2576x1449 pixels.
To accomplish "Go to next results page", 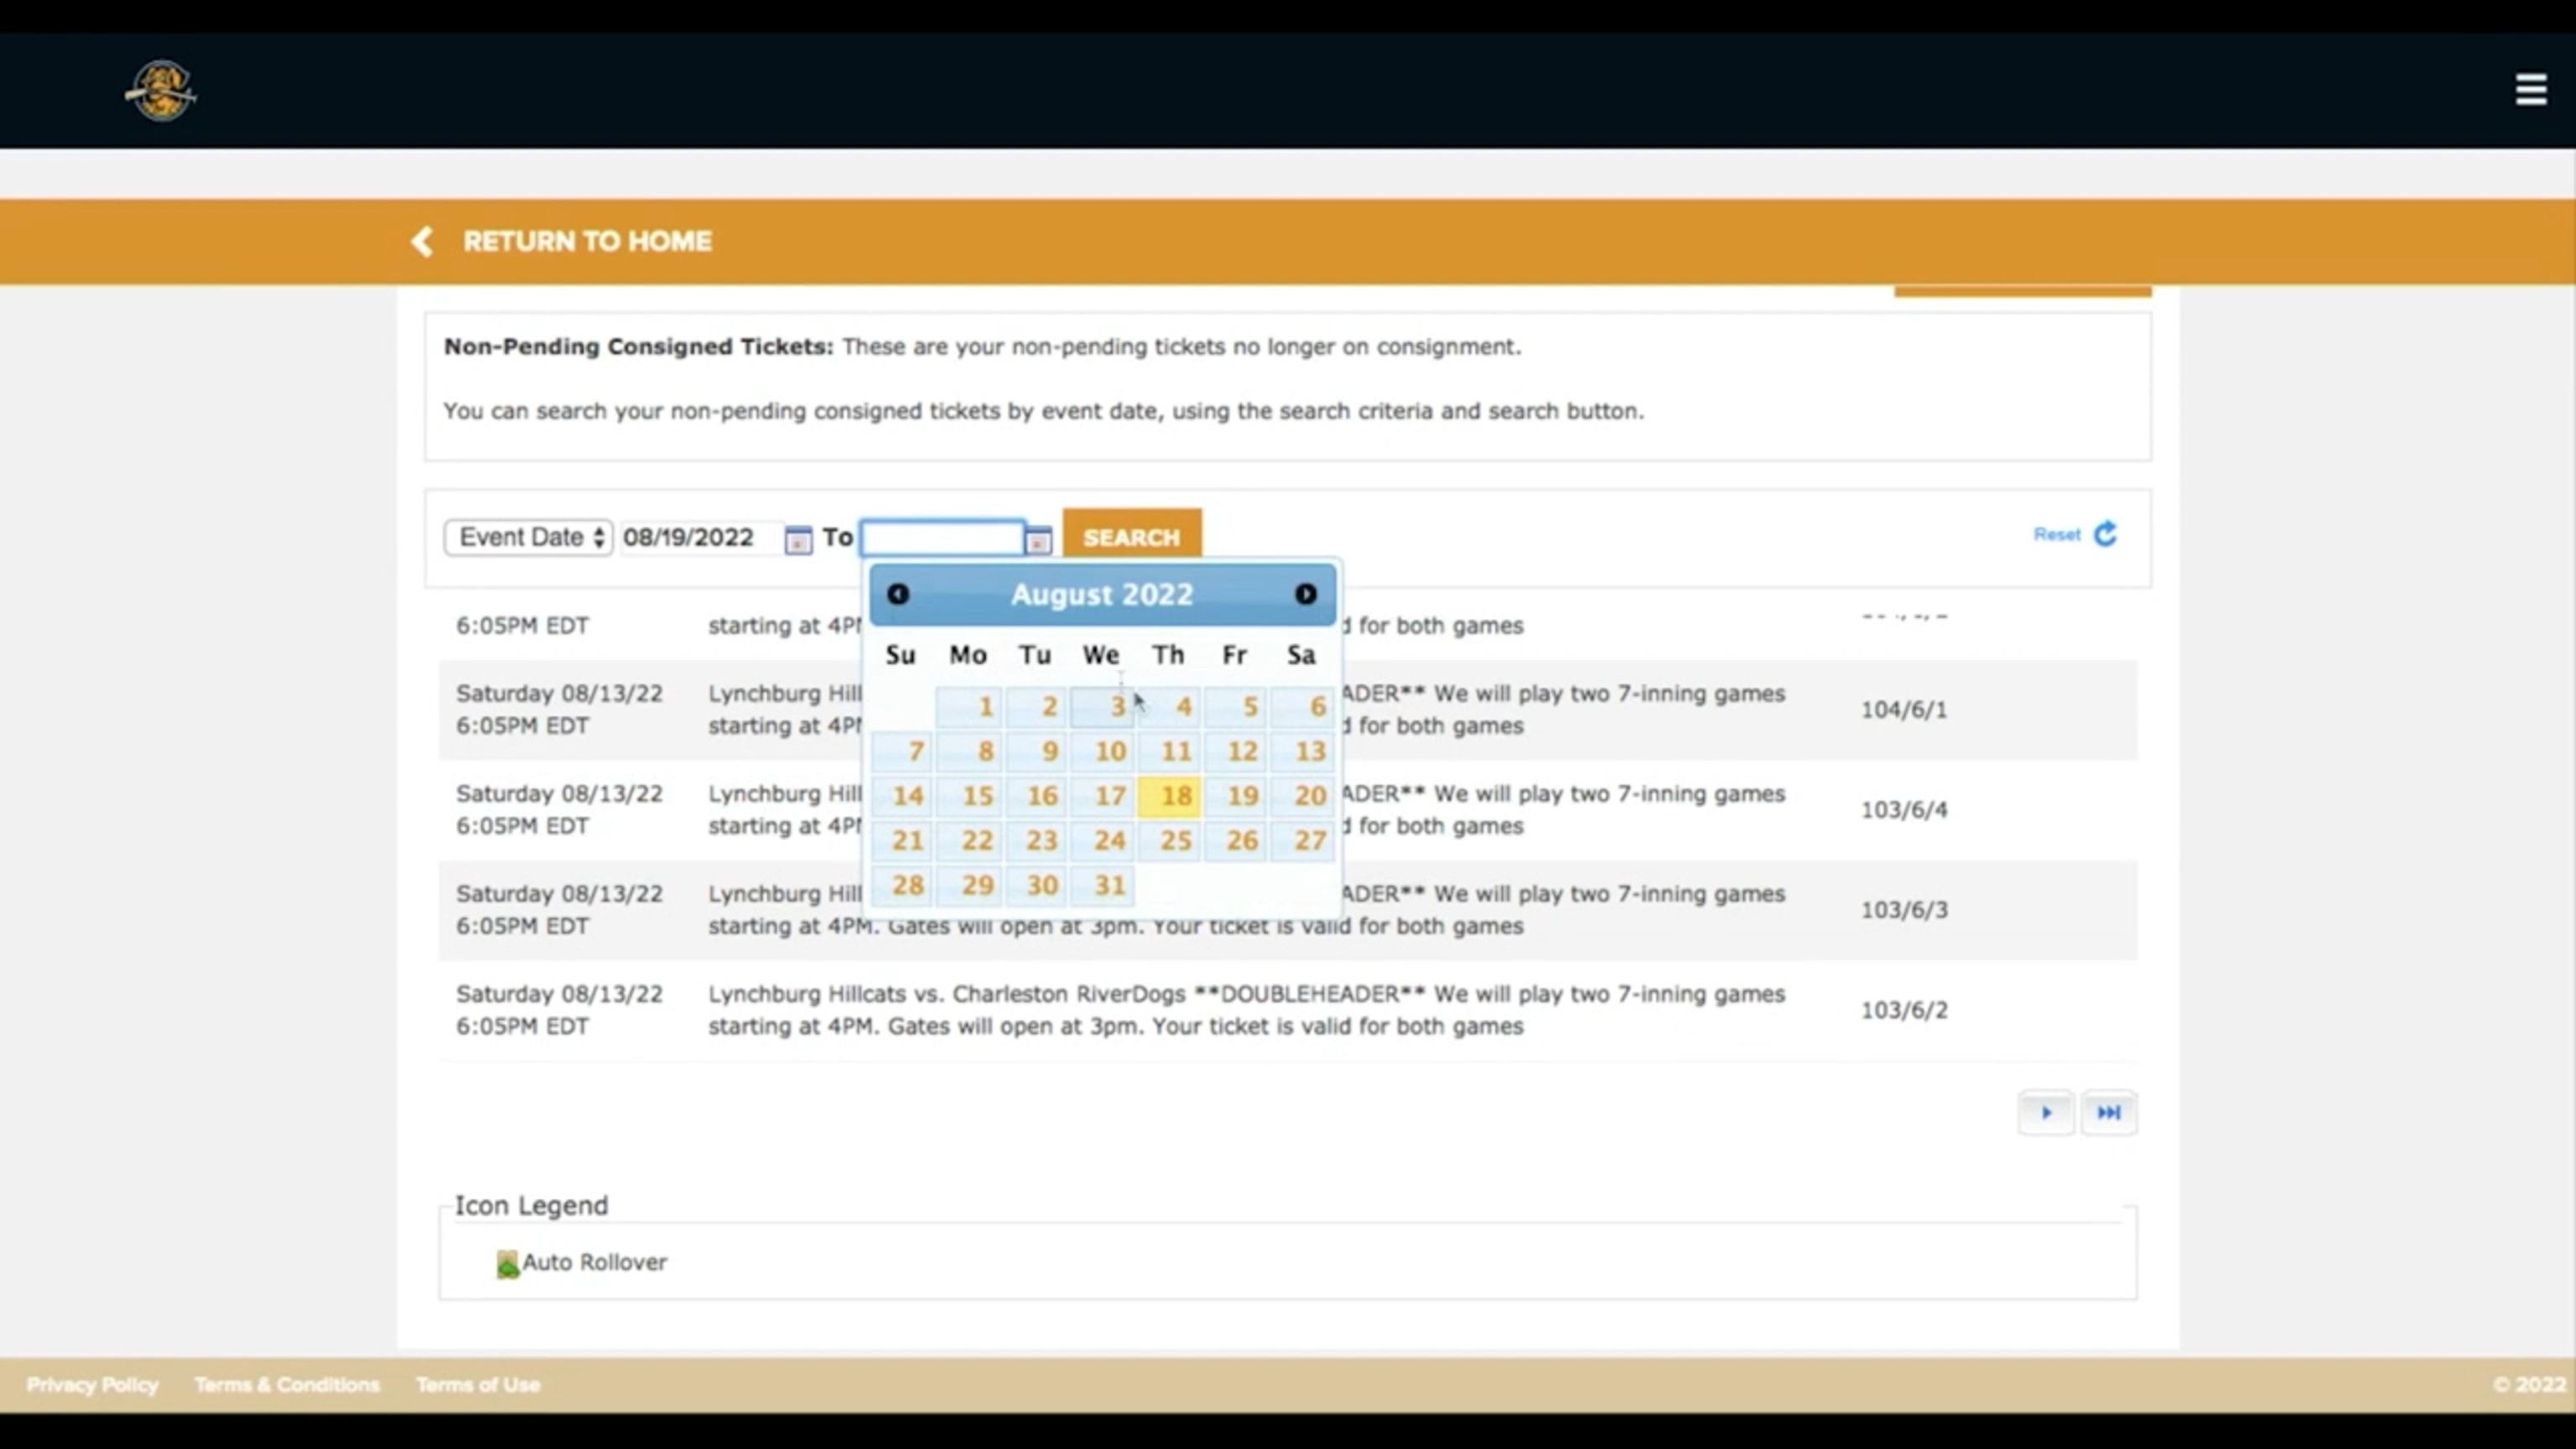I will pyautogui.click(x=2046, y=1113).
